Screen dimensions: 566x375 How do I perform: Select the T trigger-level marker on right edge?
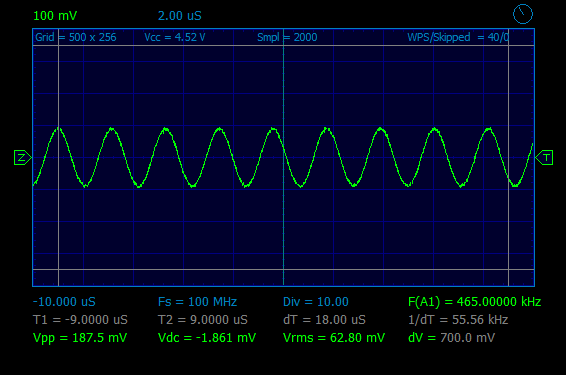[x=544, y=158]
